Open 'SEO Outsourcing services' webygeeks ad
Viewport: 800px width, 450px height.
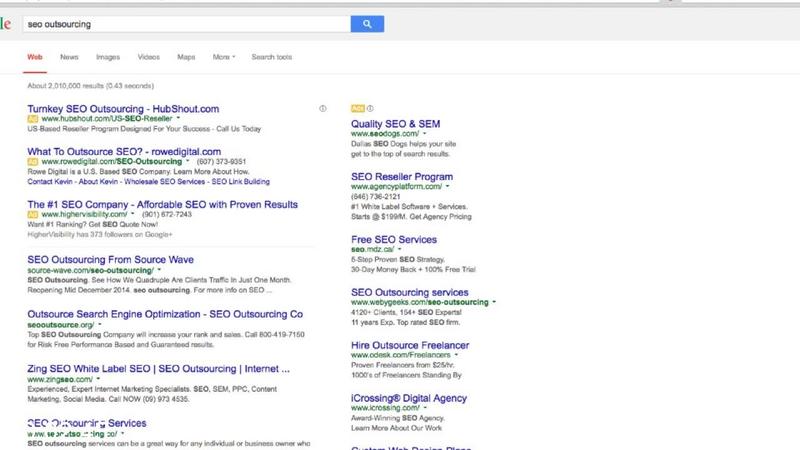[409, 292]
